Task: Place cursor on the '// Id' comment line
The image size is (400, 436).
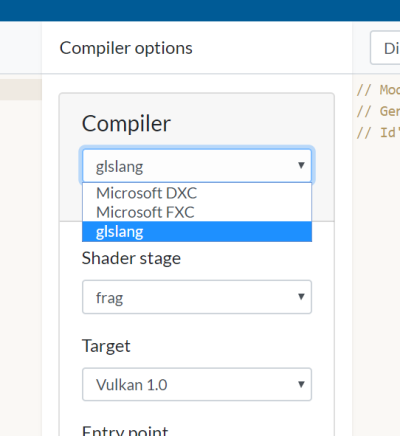Action: tap(378, 133)
